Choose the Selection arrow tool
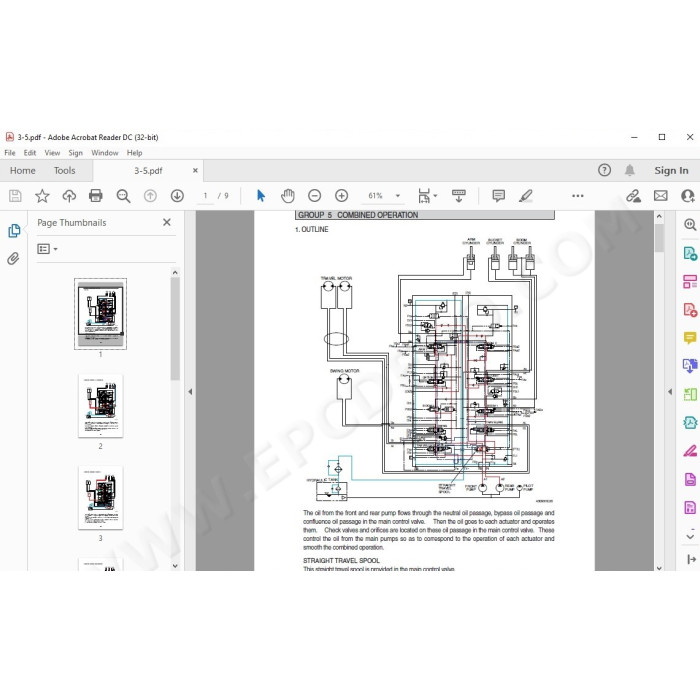 pos(261,196)
